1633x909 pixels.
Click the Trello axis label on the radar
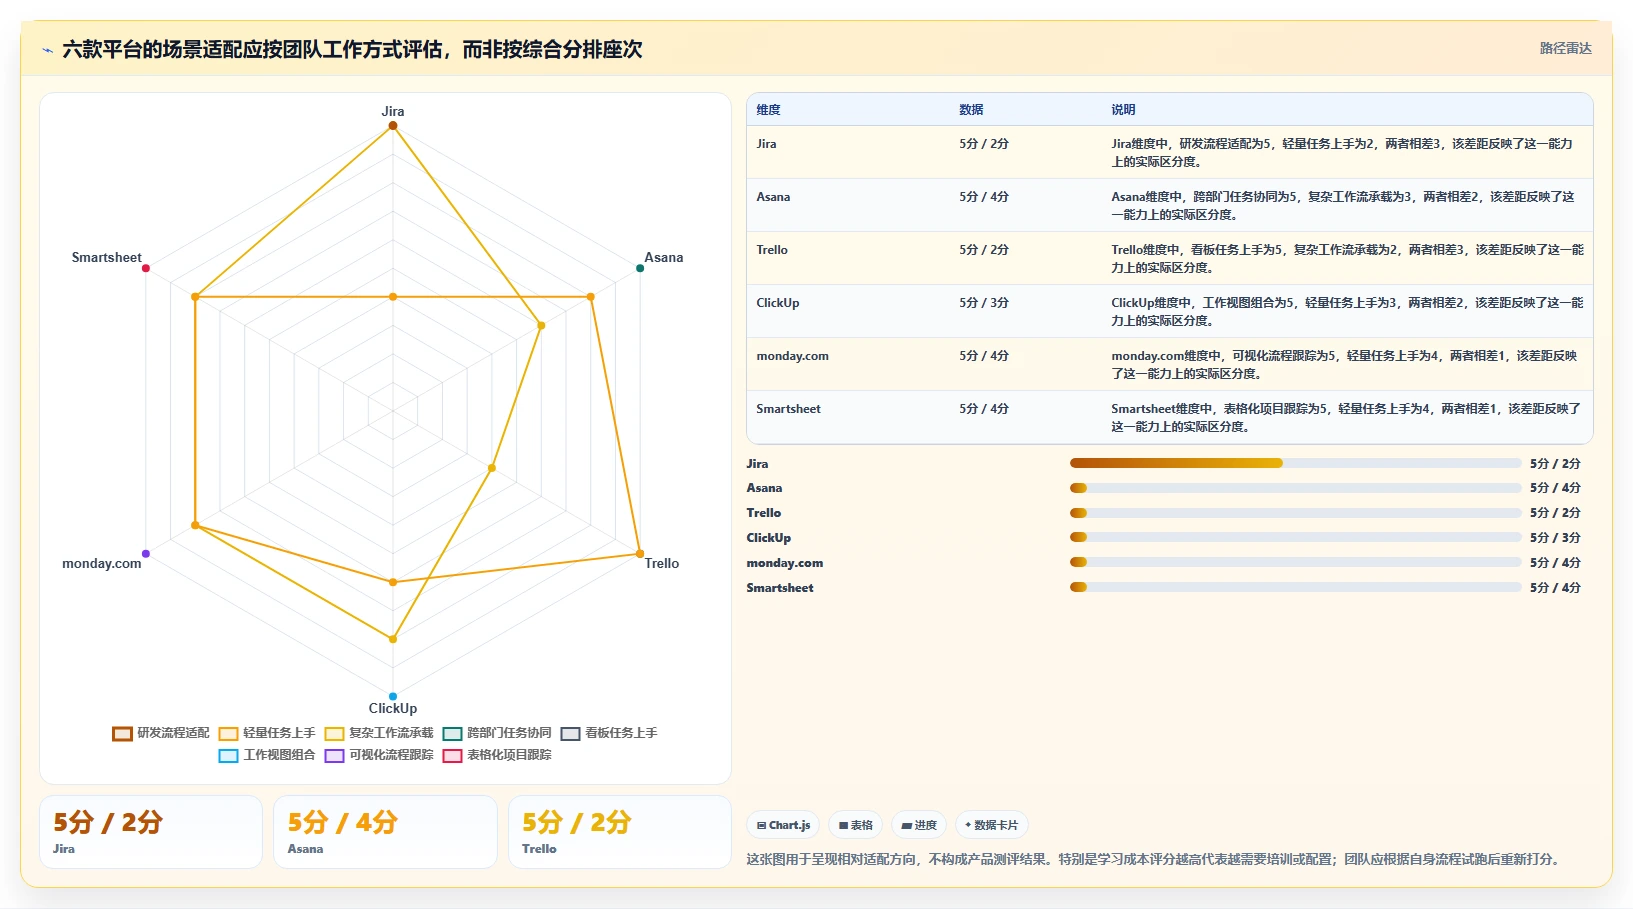(662, 564)
